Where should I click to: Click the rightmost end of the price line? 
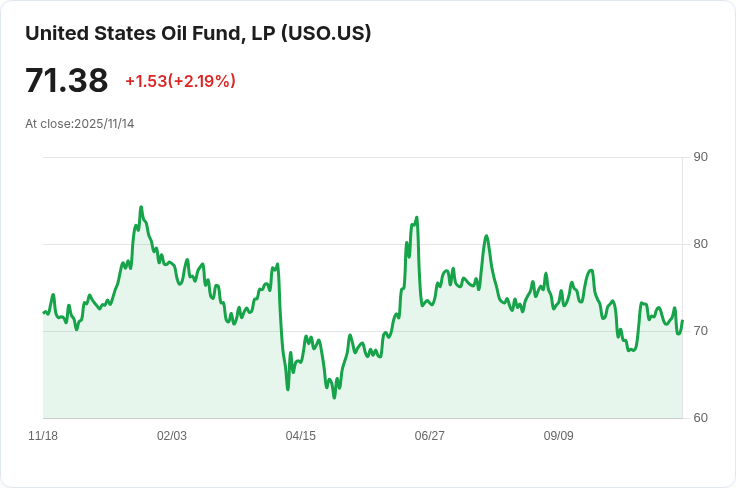click(682, 322)
